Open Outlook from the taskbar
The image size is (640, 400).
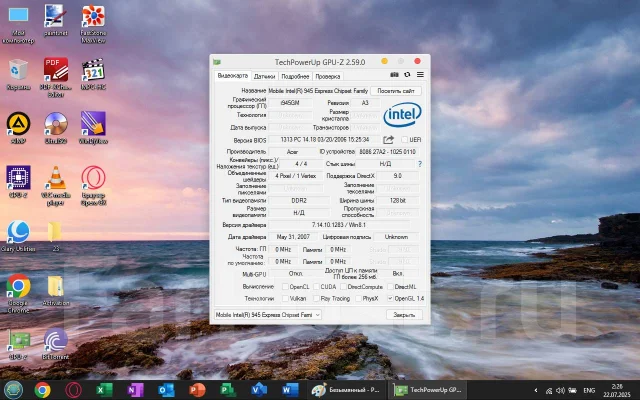166,390
